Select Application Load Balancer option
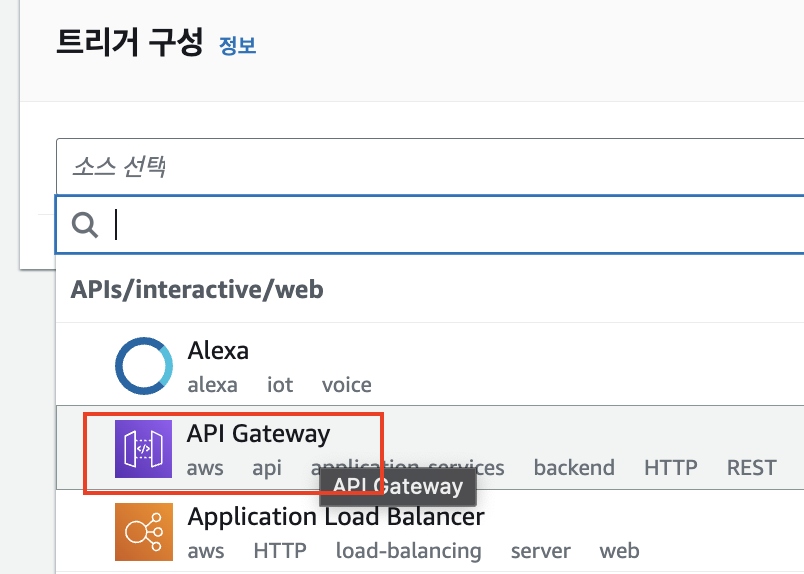 [x=430, y=531]
